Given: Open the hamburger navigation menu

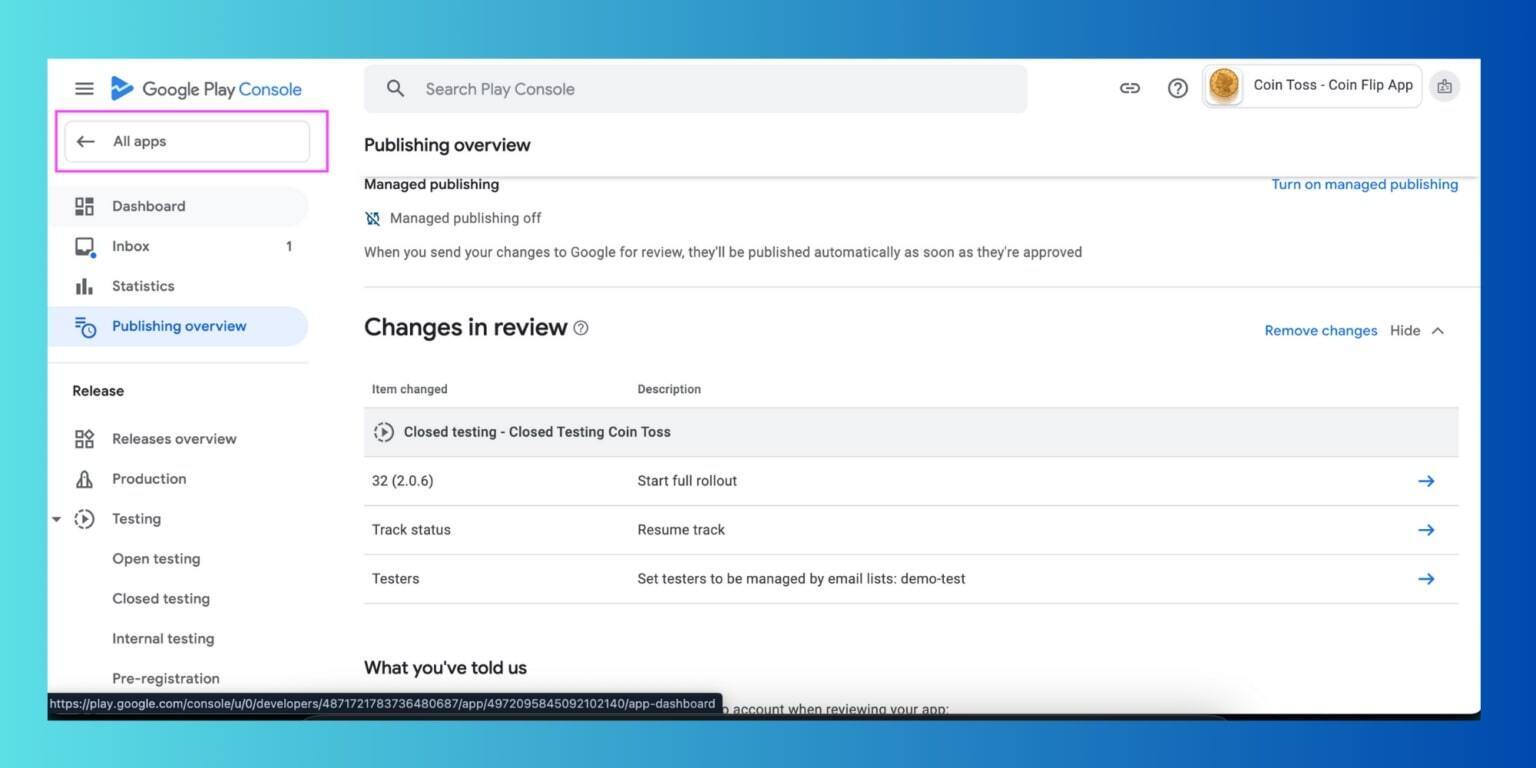Looking at the screenshot, I should (x=85, y=89).
